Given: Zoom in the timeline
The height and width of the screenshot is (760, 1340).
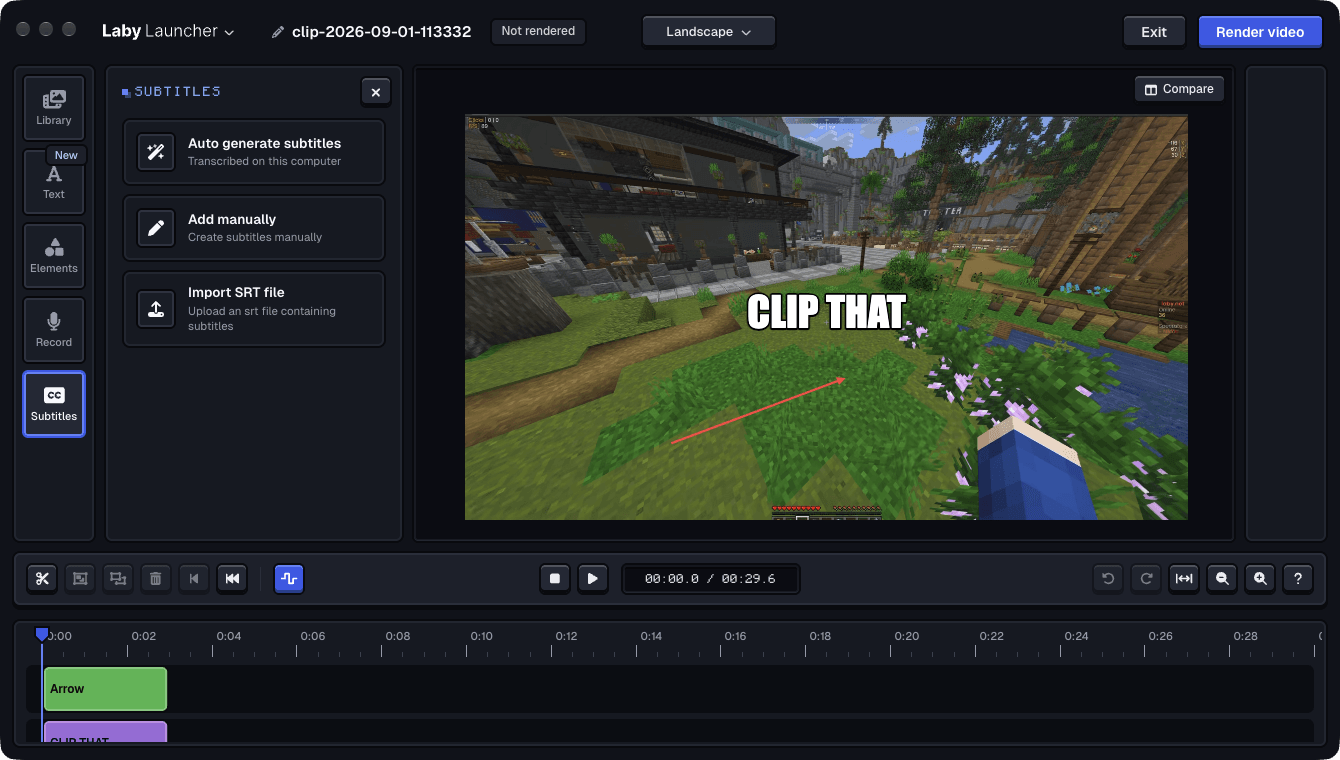Looking at the screenshot, I should pos(1260,578).
